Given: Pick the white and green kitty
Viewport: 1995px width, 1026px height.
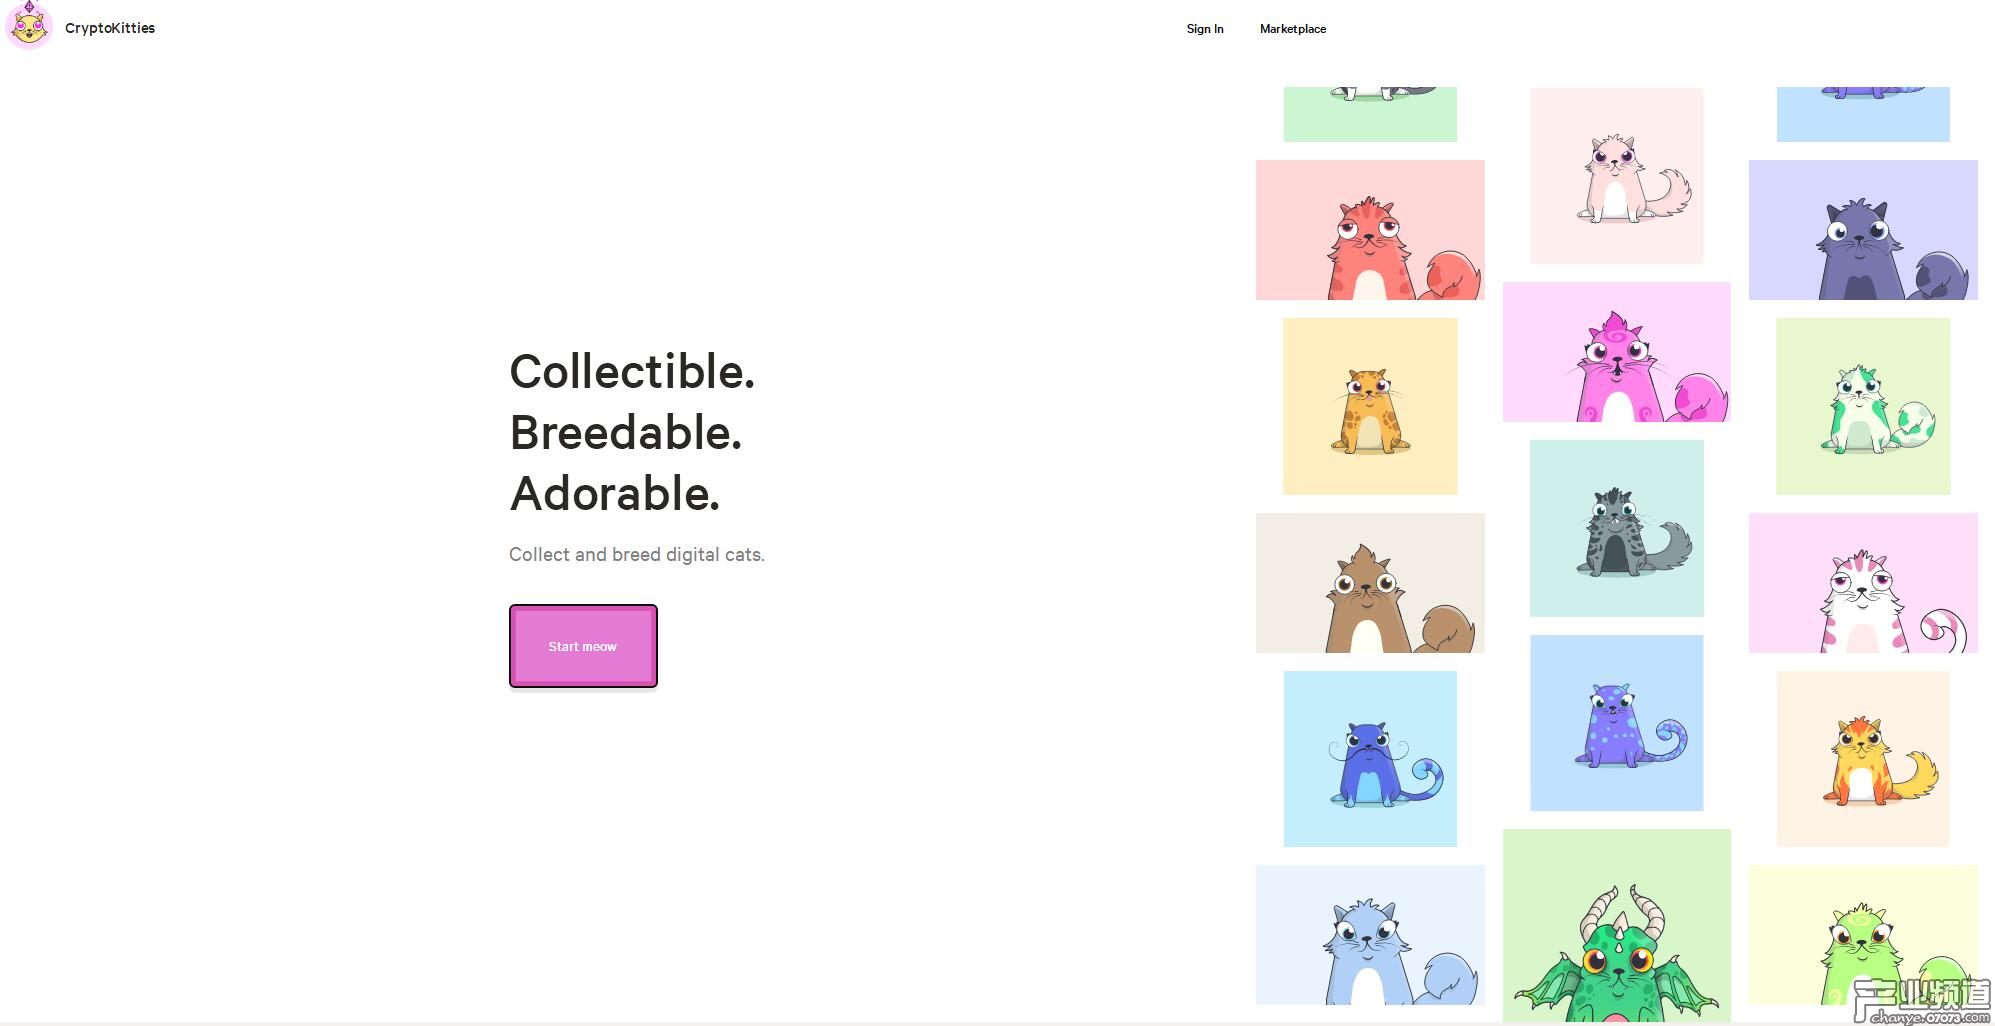Looking at the screenshot, I should point(1863,406).
